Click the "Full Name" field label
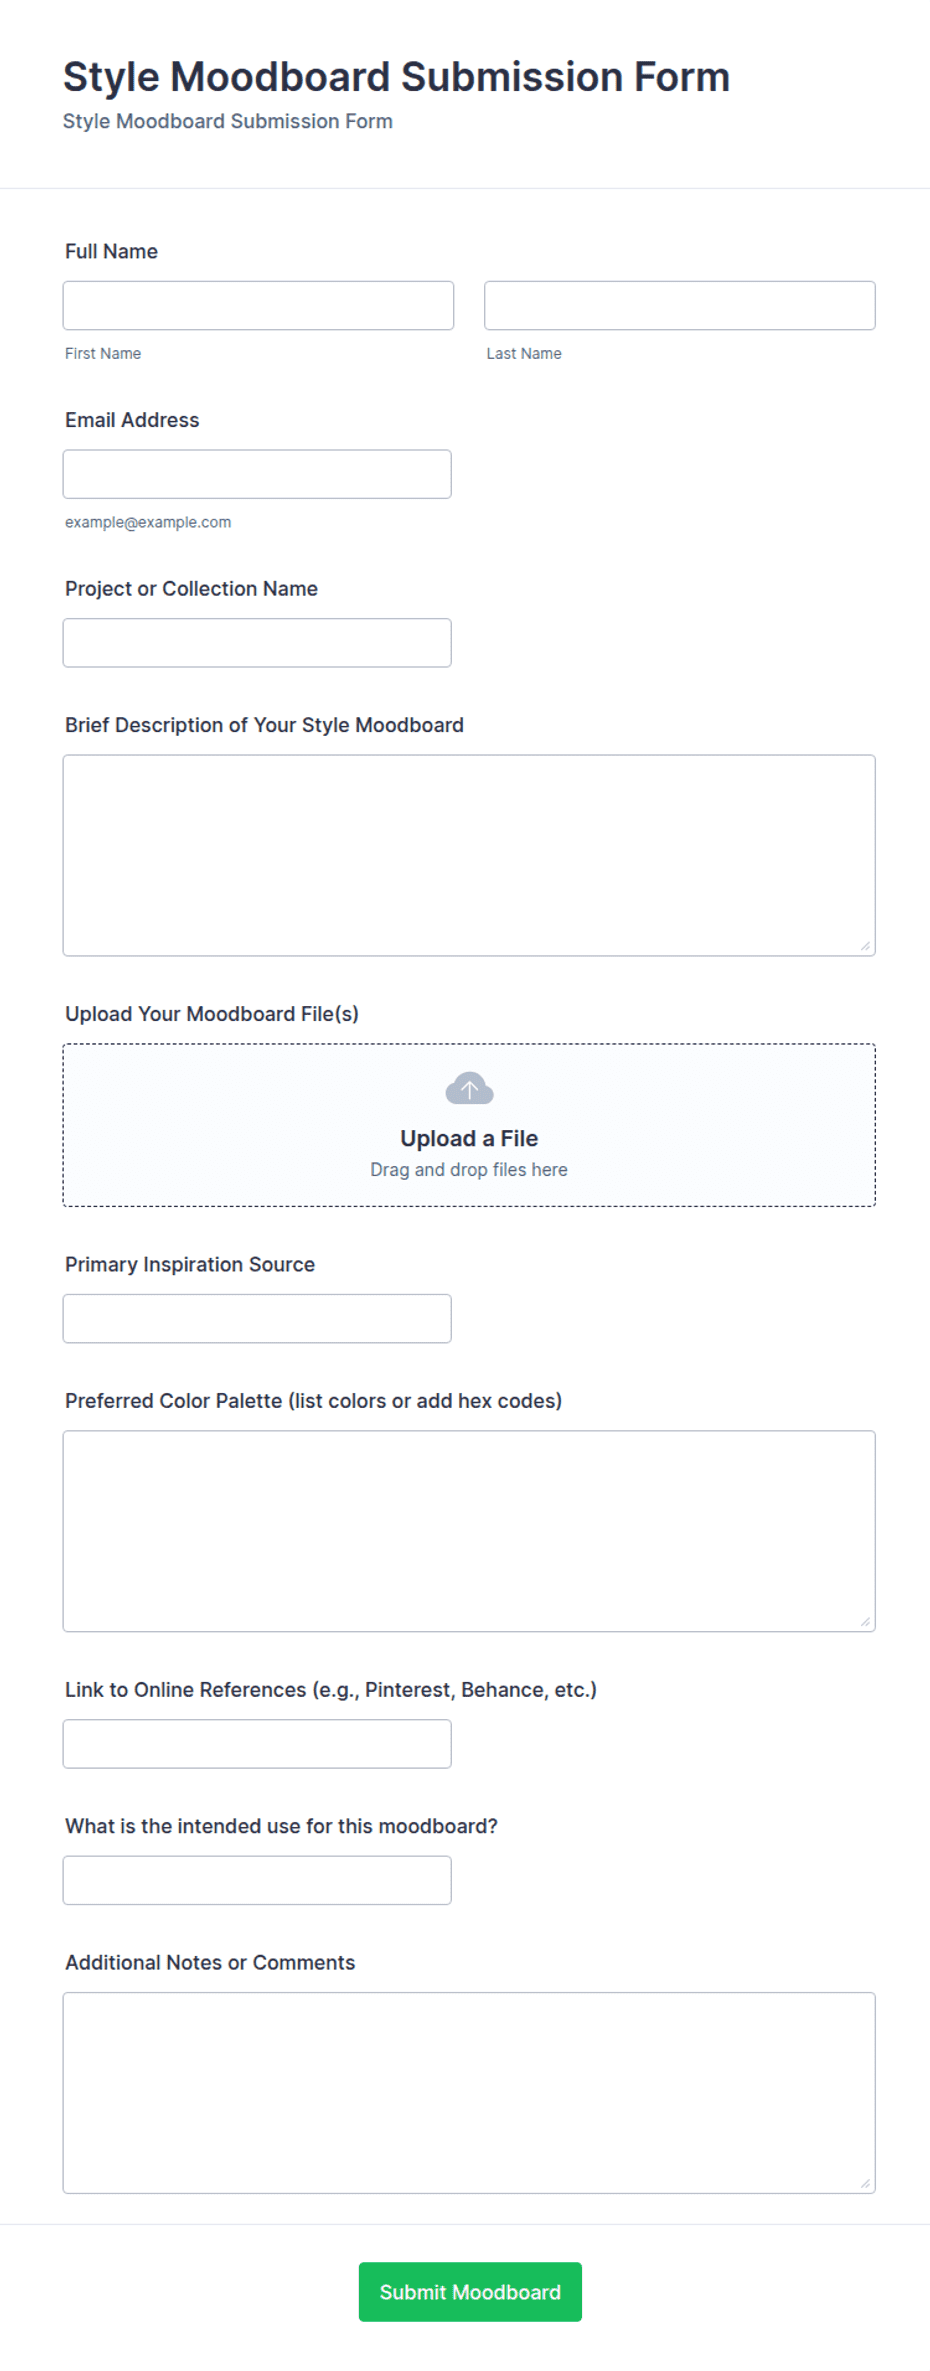930x2371 pixels. [111, 251]
